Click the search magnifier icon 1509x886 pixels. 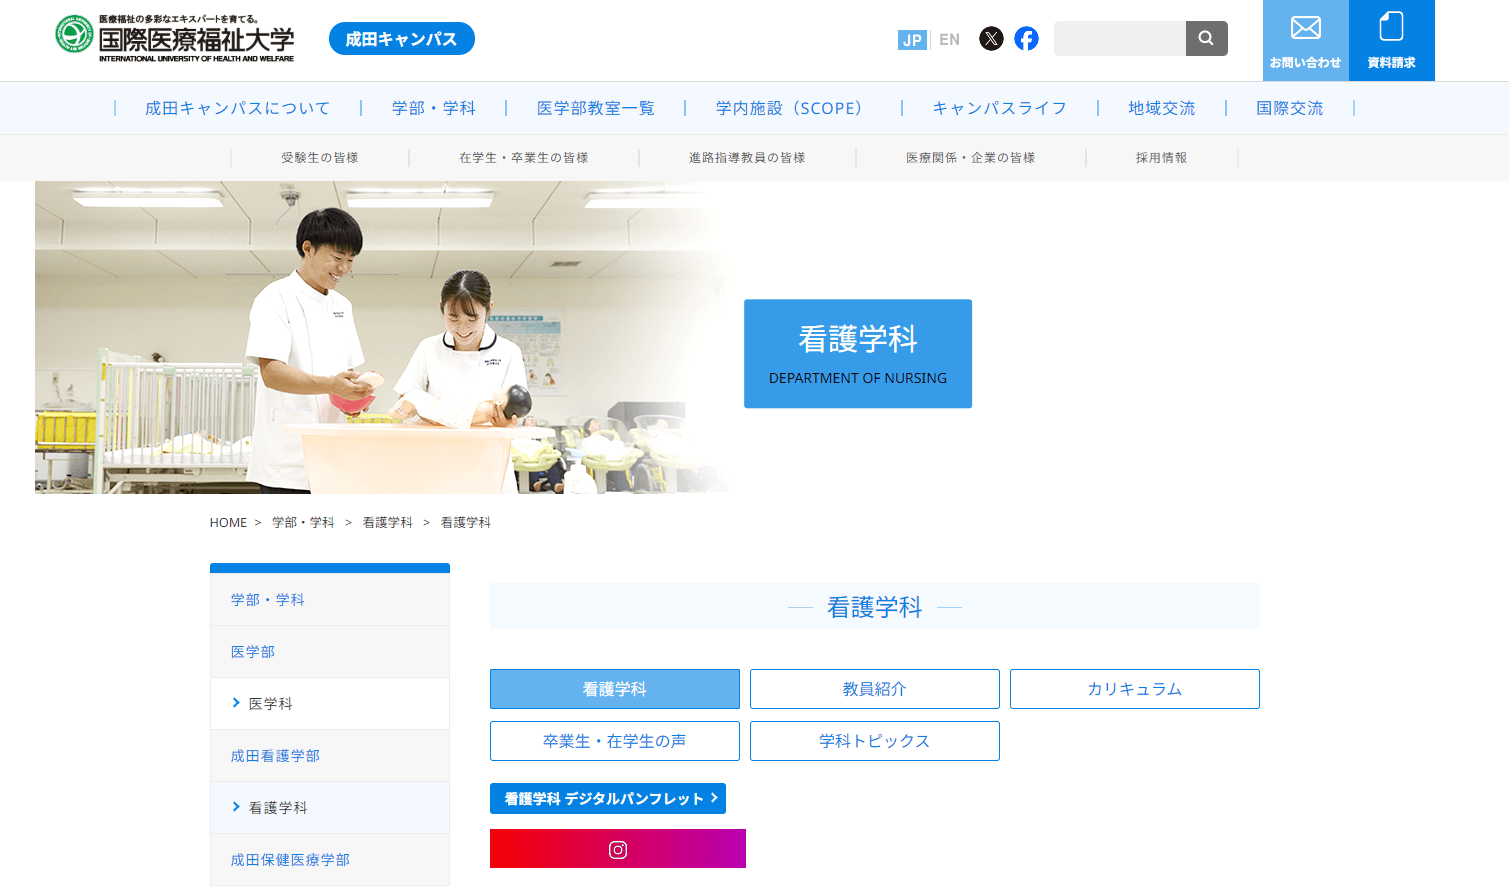[1206, 38]
